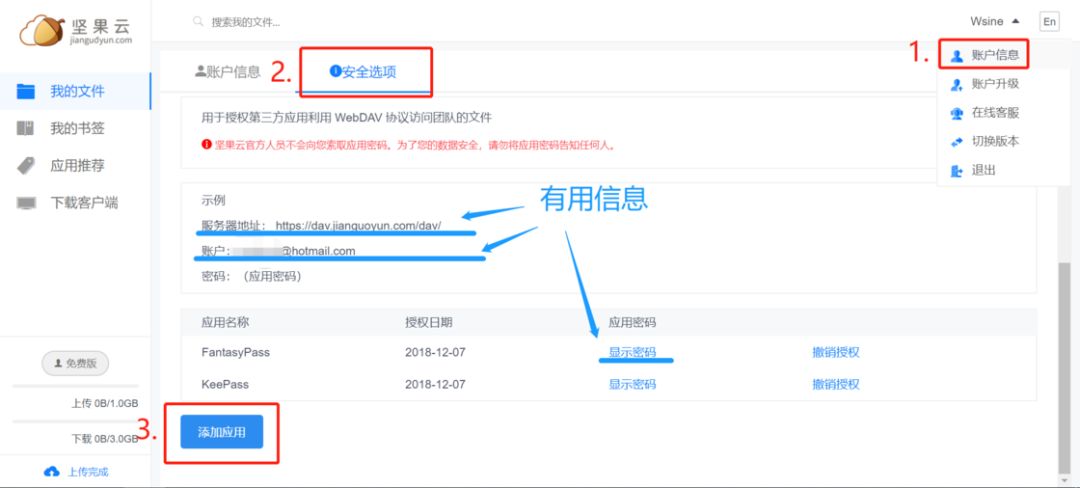Click the KeePass app name

(223, 384)
